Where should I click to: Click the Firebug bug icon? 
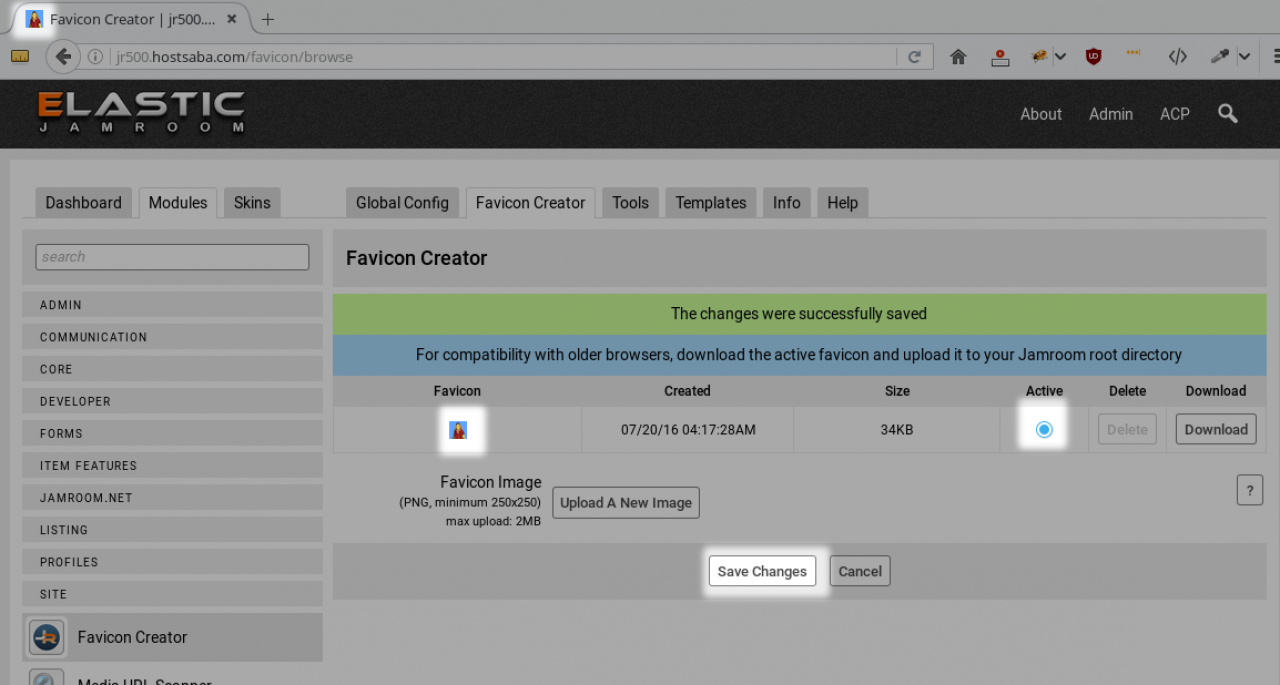1040,57
